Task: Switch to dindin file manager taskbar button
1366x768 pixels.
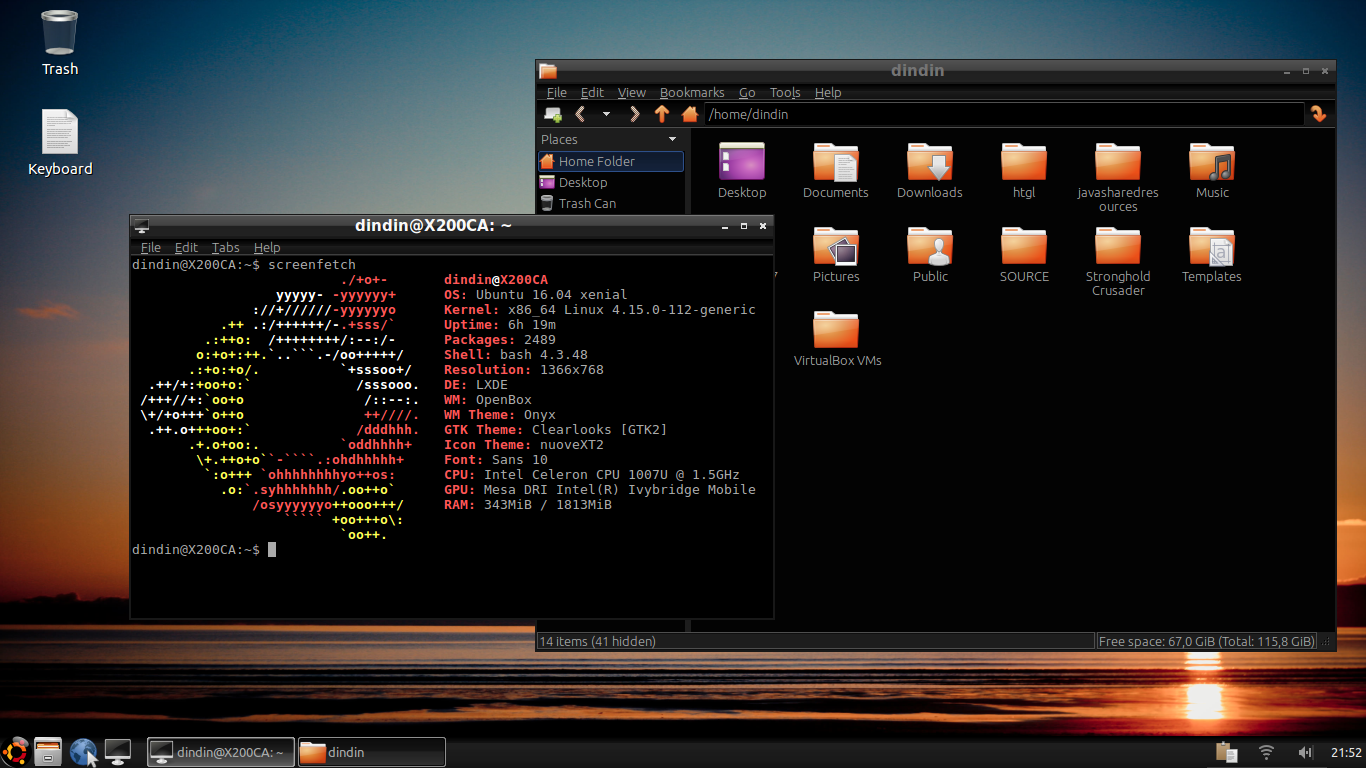Action: pos(371,752)
